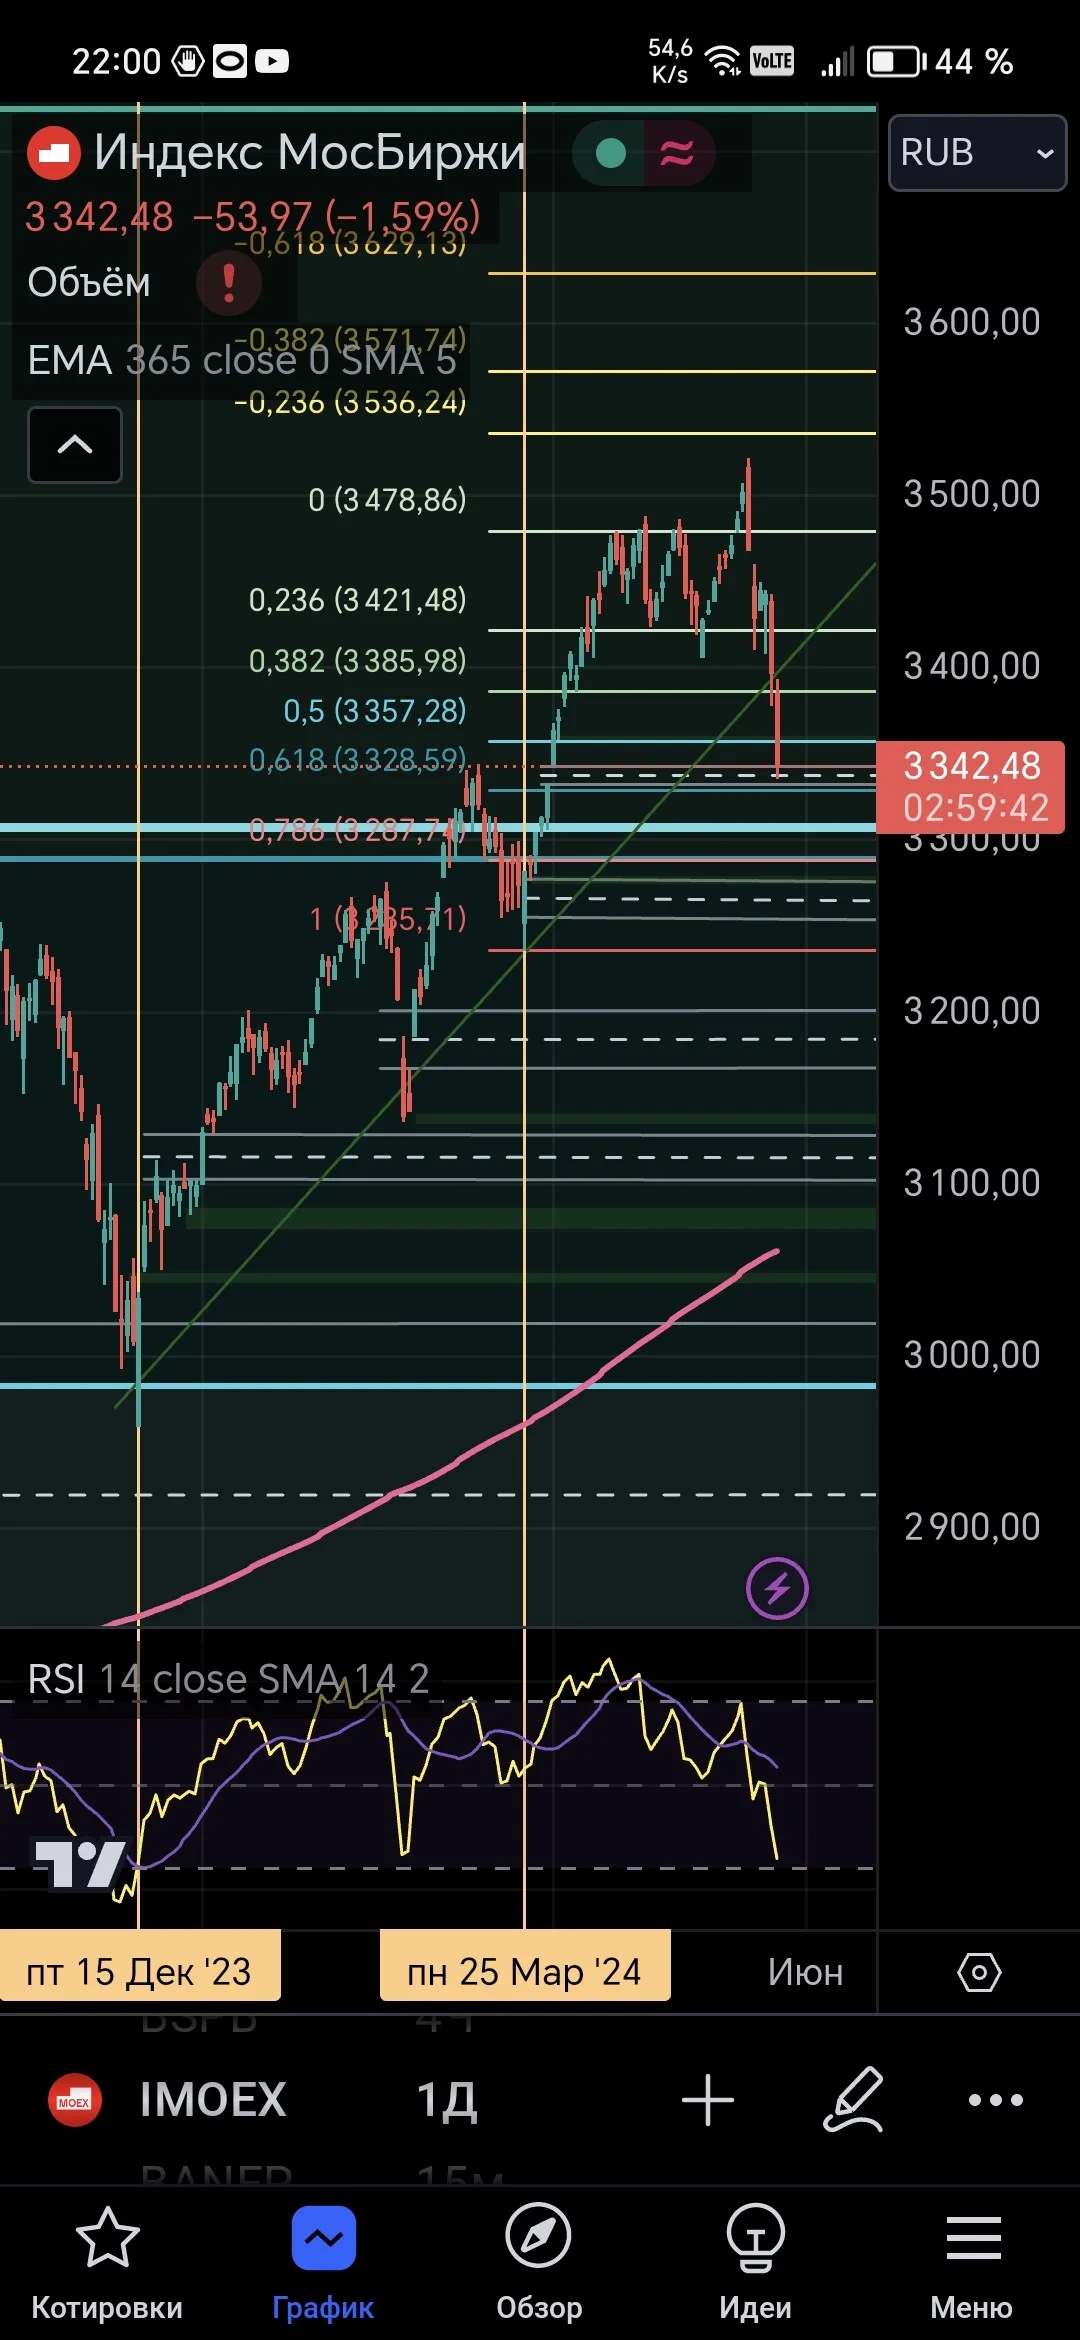This screenshot has width=1080, height=2340.
Task: Tap the TradingView logo on chart
Action: coord(80,1863)
